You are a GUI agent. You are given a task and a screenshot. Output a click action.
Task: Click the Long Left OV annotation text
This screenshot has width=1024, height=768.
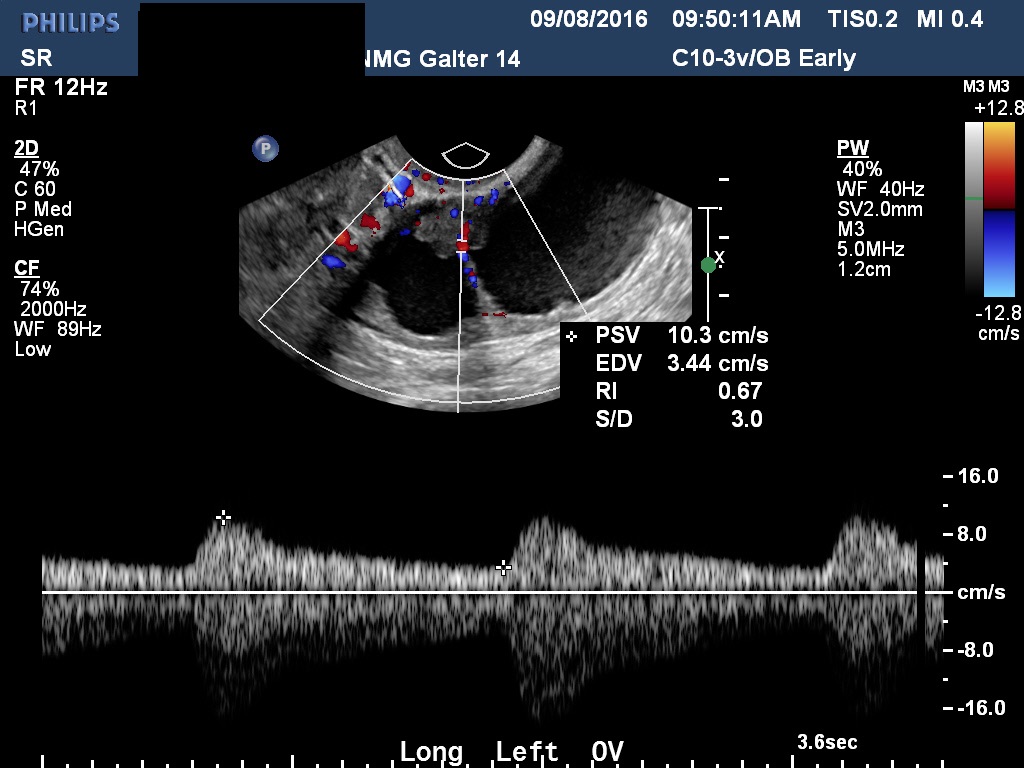click(511, 752)
